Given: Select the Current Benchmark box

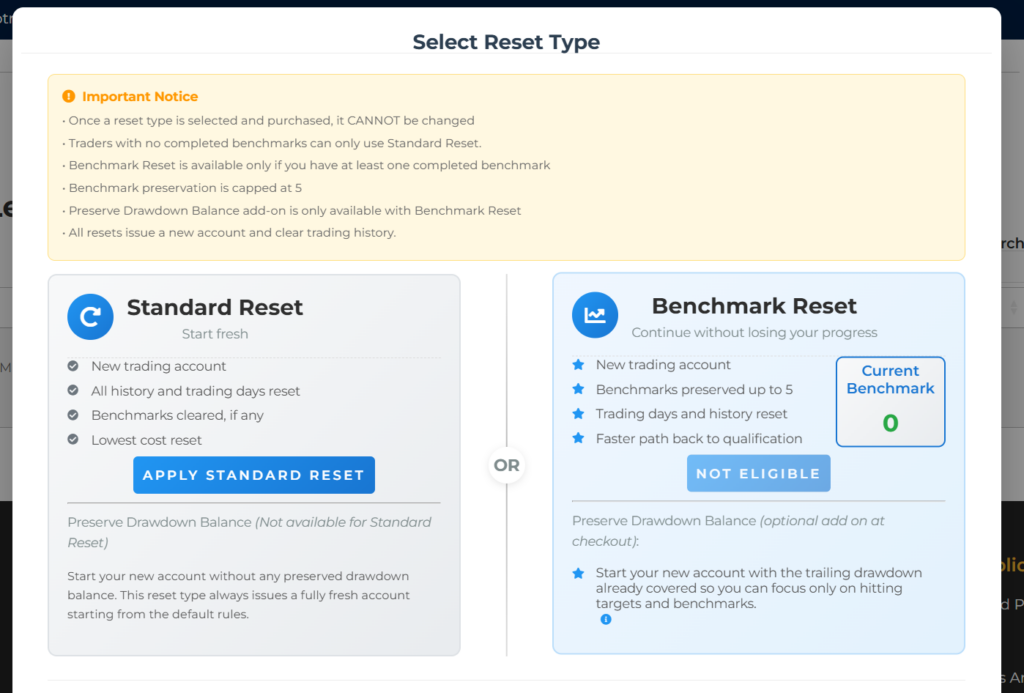Looking at the screenshot, I should (x=890, y=401).
